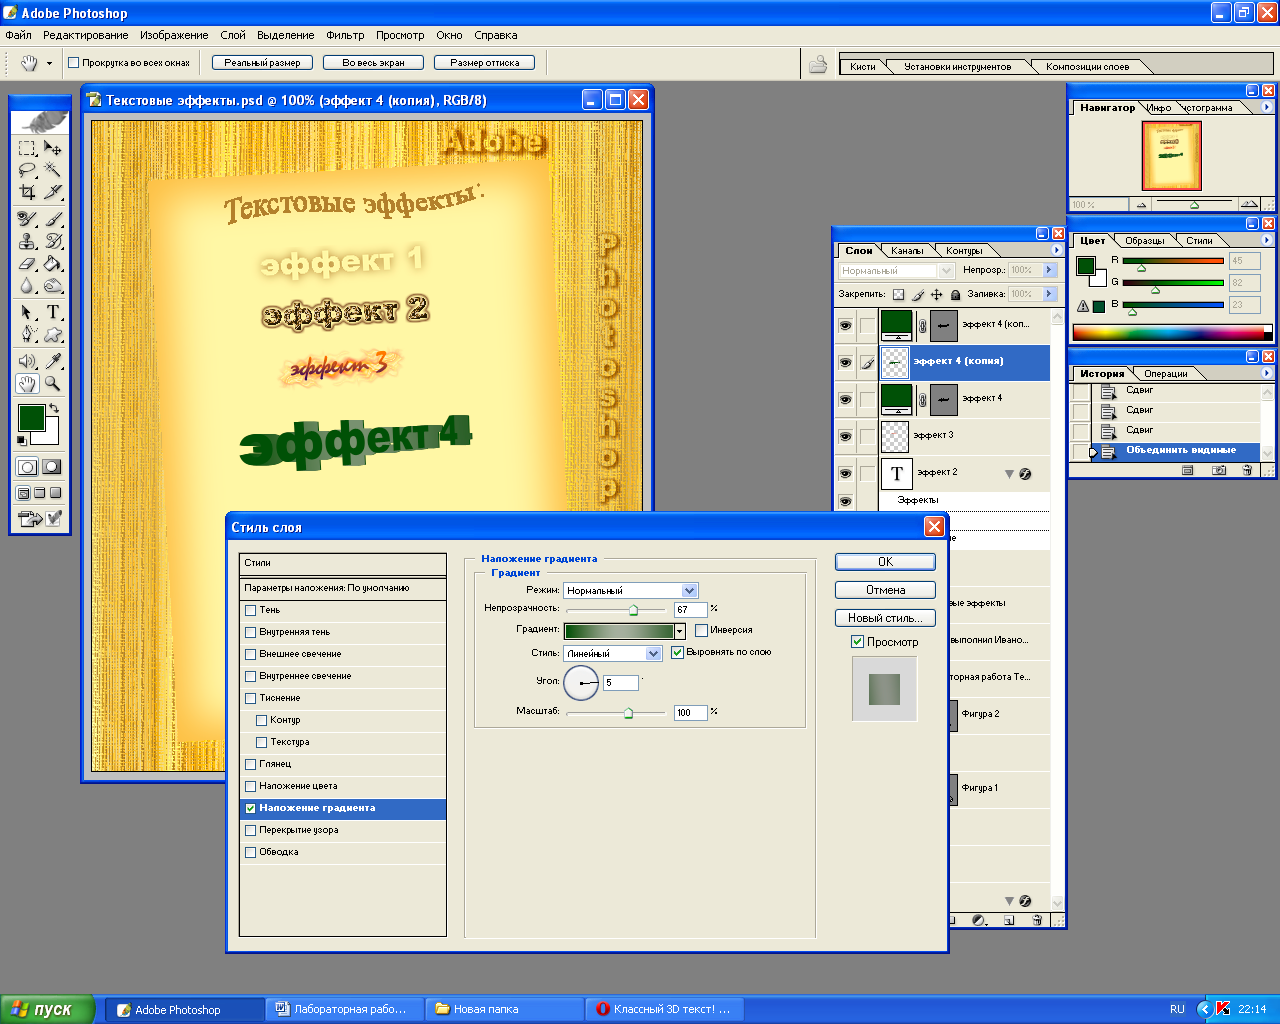Screen dimensions: 1280x1024
Task: Open Hand tool preset picker arrow
Action: coord(49,63)
